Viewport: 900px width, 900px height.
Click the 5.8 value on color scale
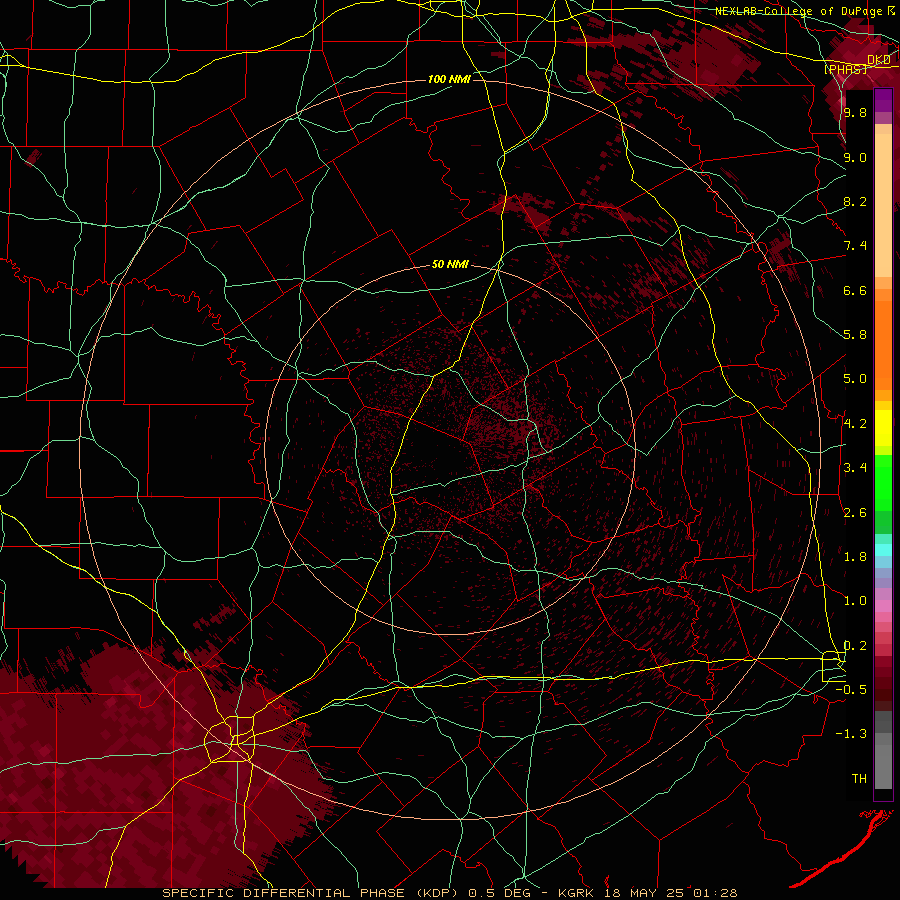pos(855,335)
